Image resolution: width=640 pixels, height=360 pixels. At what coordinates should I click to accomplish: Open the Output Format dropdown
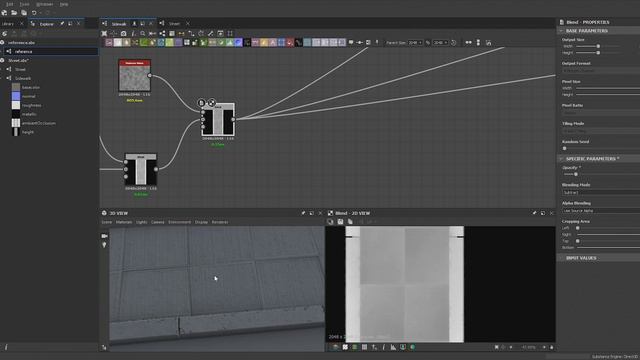tap(601, 71)
